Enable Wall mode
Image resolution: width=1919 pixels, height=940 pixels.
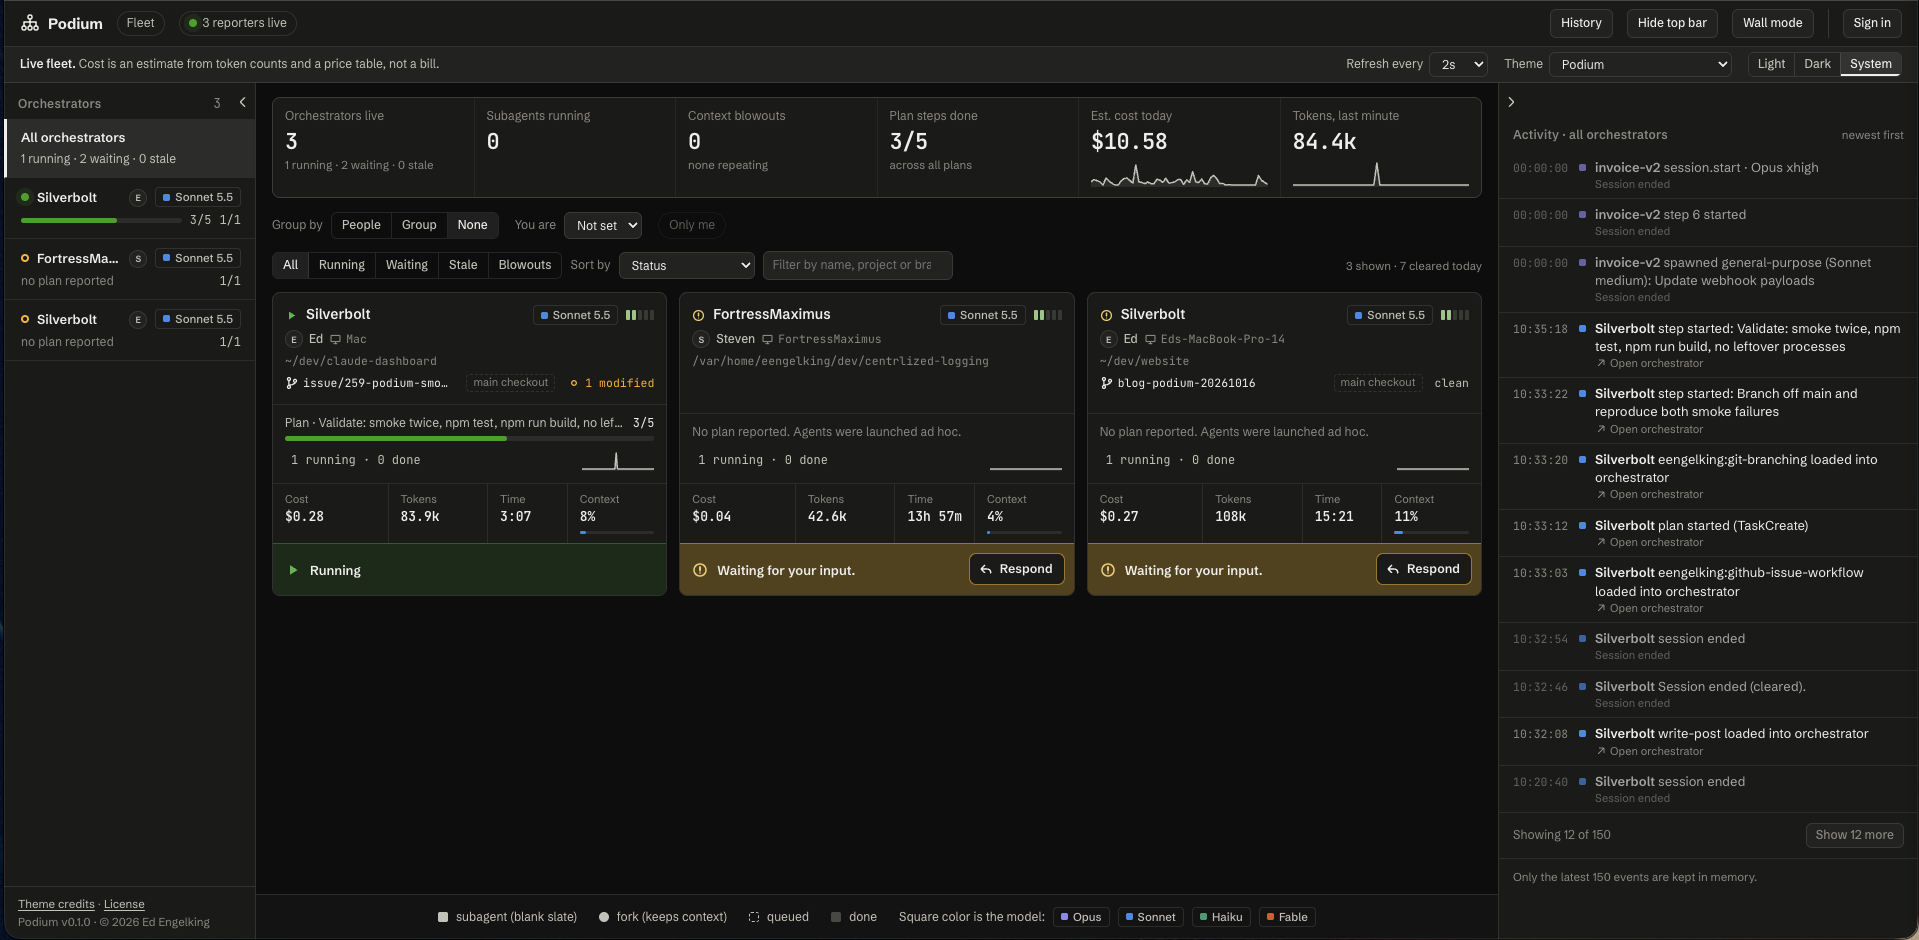pos(1772,23)
